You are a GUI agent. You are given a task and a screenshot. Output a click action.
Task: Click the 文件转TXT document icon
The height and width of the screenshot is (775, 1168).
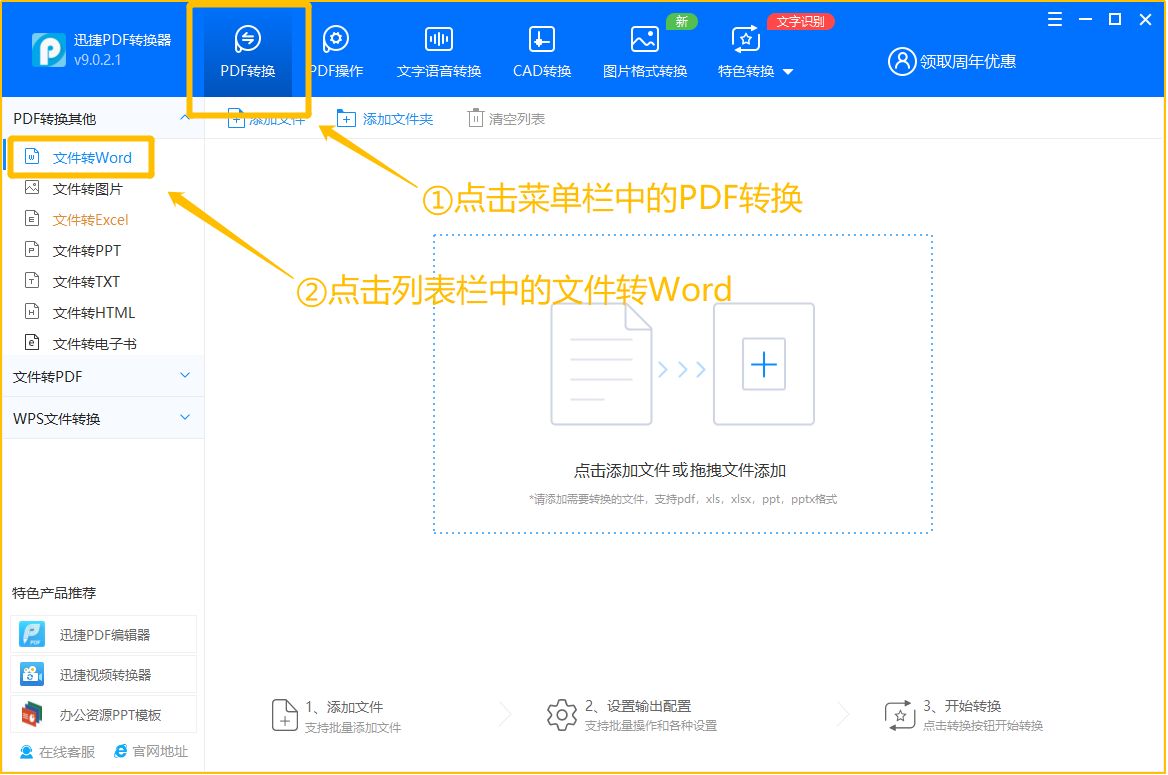coord(32,280)
